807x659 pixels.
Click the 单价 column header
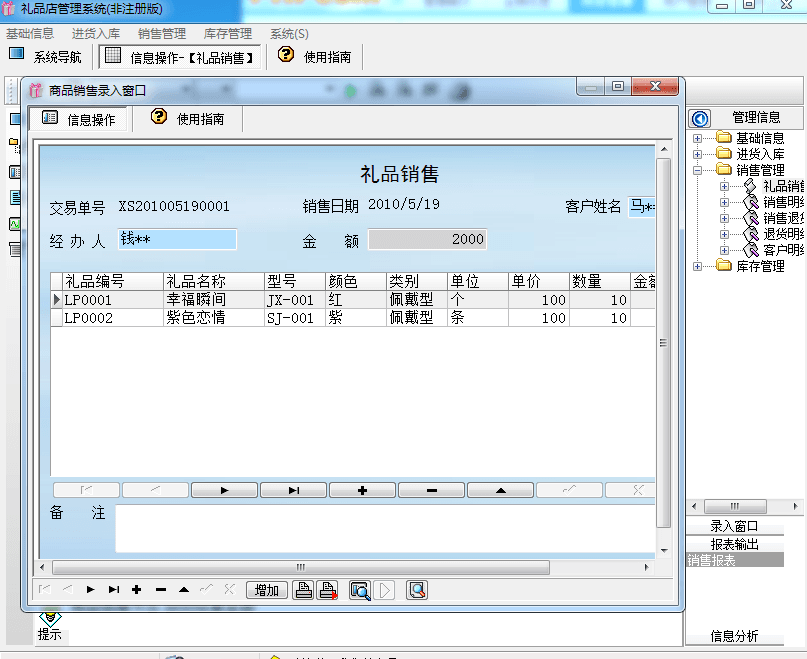[x=538, y=282]
